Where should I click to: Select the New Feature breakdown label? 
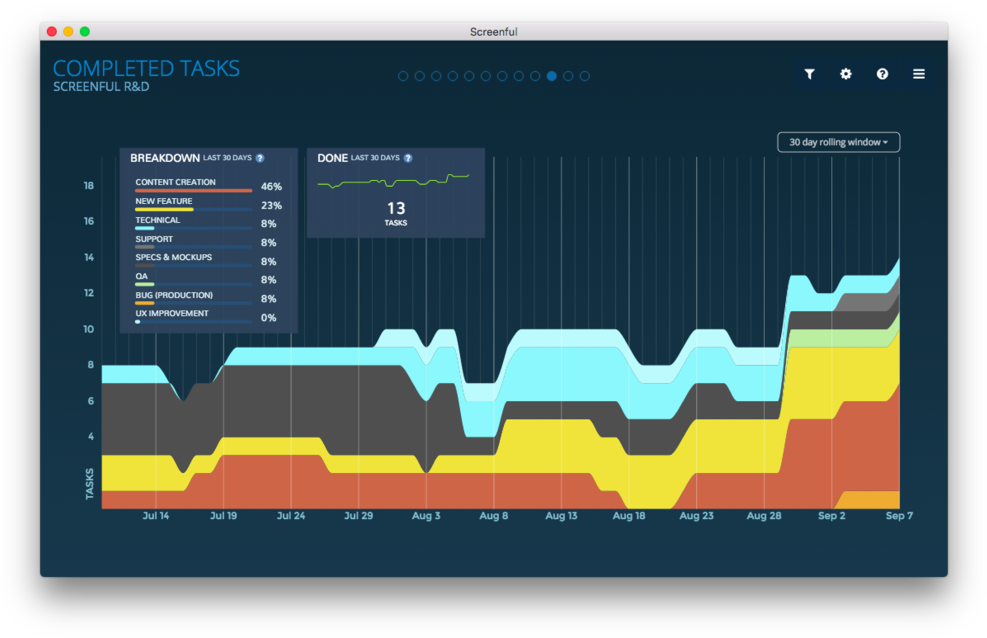click(164, 201)
